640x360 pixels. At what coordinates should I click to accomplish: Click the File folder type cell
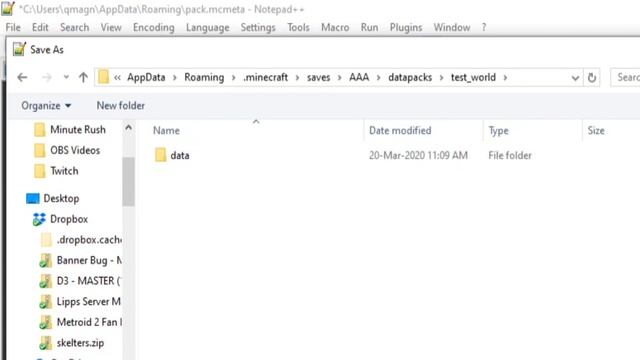(510, 156)
